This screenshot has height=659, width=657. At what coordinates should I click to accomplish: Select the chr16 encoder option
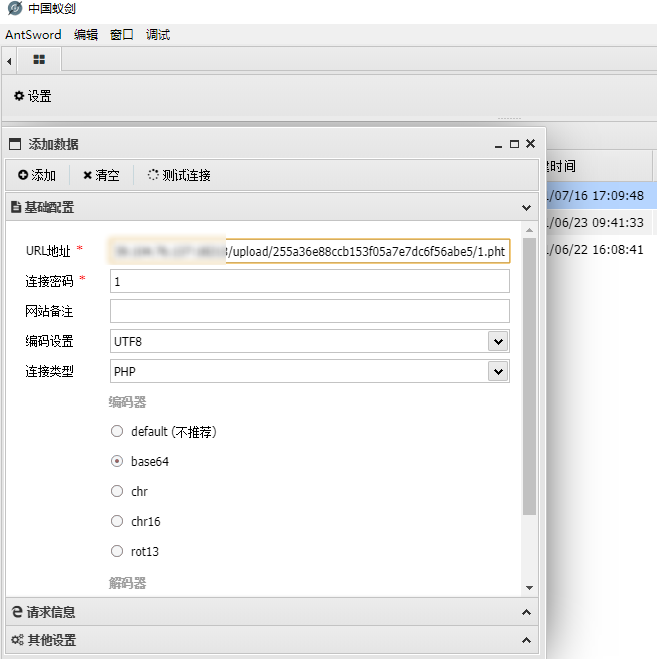(x=117, y=521)
